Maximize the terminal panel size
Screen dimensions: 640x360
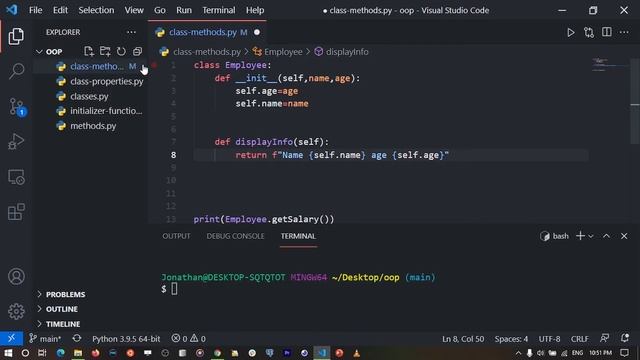pos(607,236)
